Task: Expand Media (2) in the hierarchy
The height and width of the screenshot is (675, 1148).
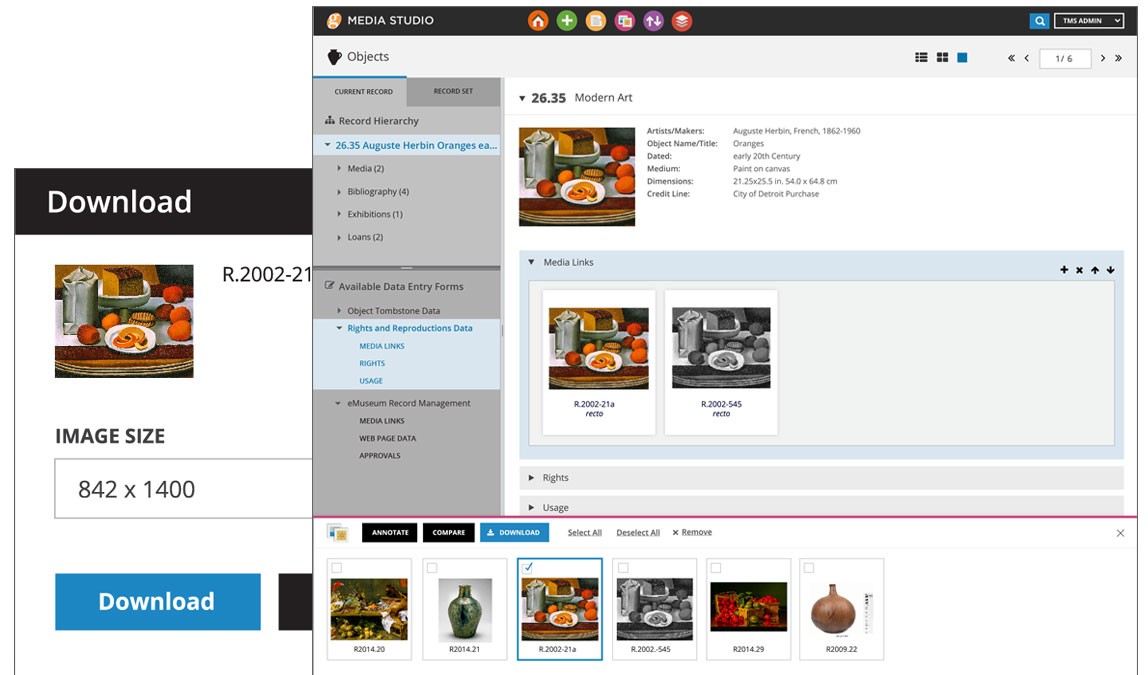Action: click(339, 168)
